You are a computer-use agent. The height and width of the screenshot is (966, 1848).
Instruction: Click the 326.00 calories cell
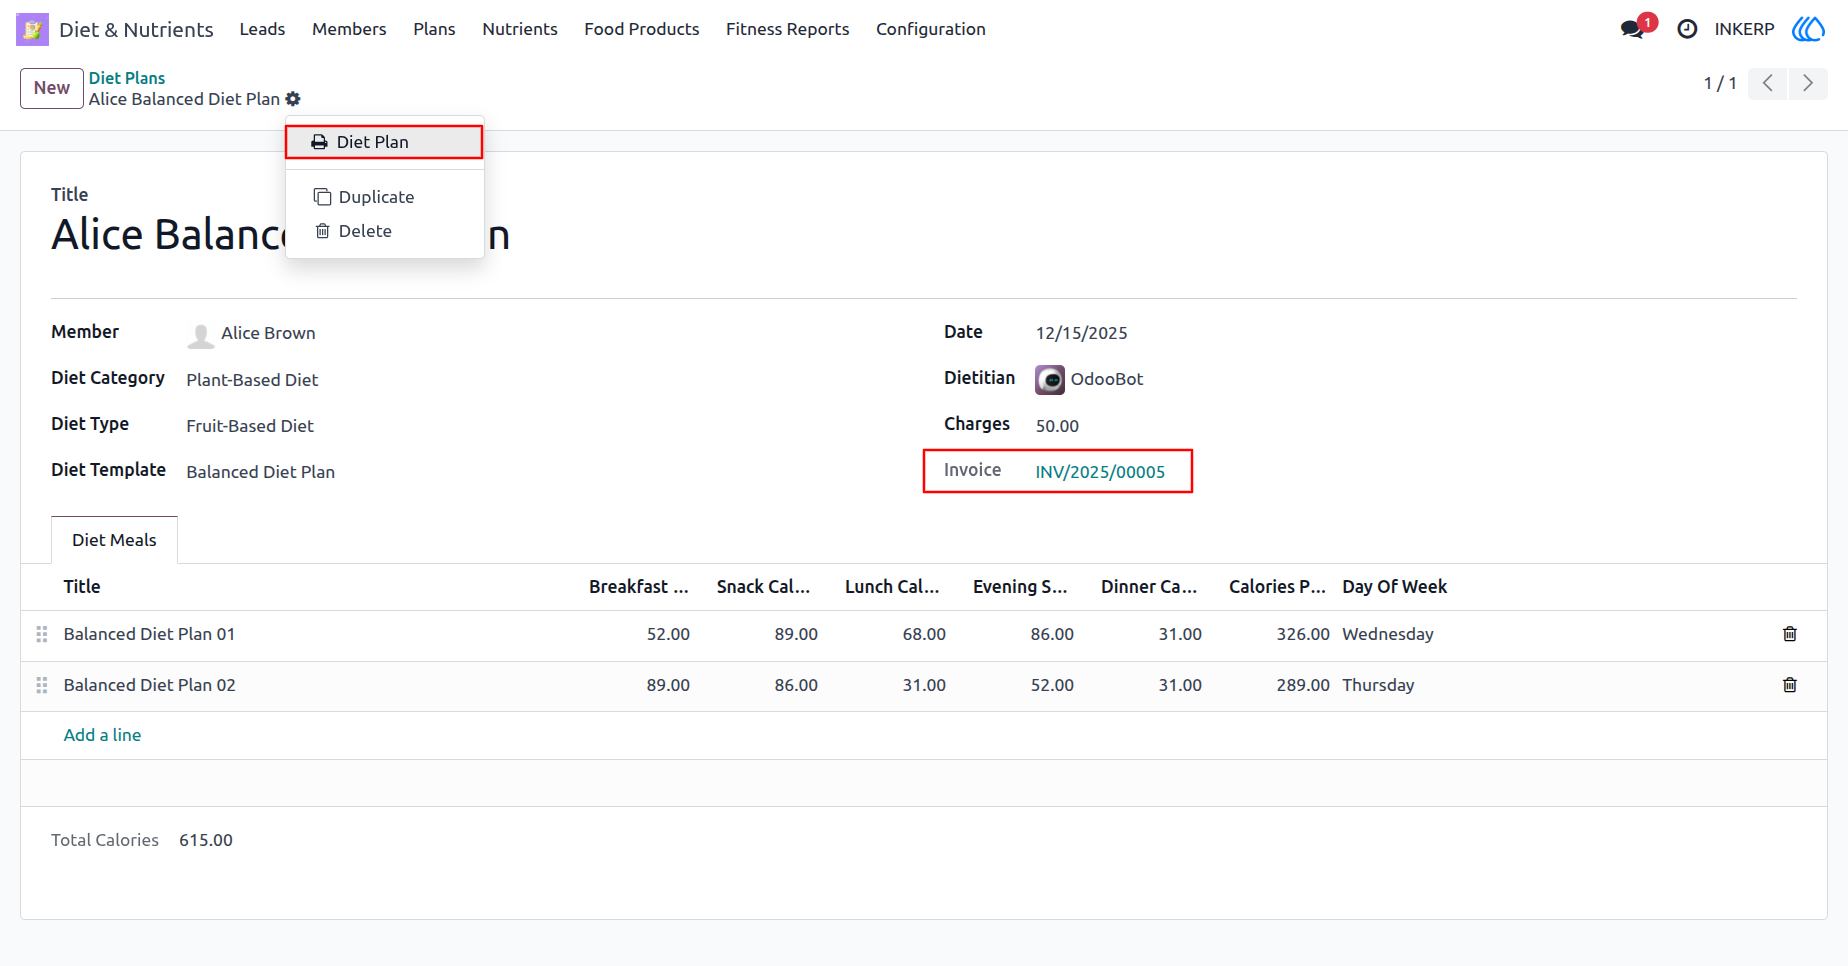click(x=1303, y=634)
